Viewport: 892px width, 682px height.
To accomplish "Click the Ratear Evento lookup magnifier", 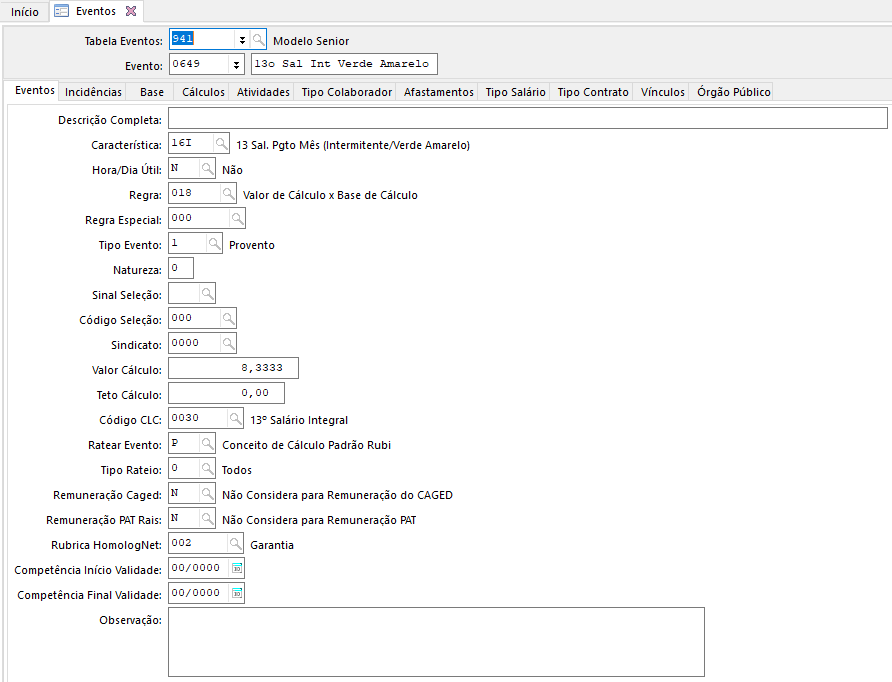I will pos(208,444).
